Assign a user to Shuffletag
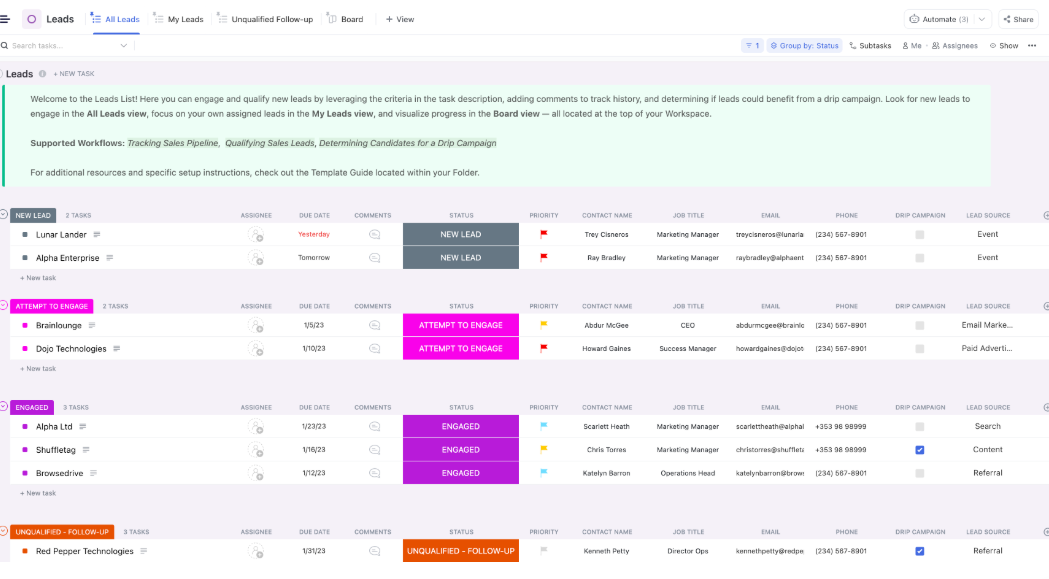The width and height of the screenshot is (1049, 579). [x=256, y=450]
